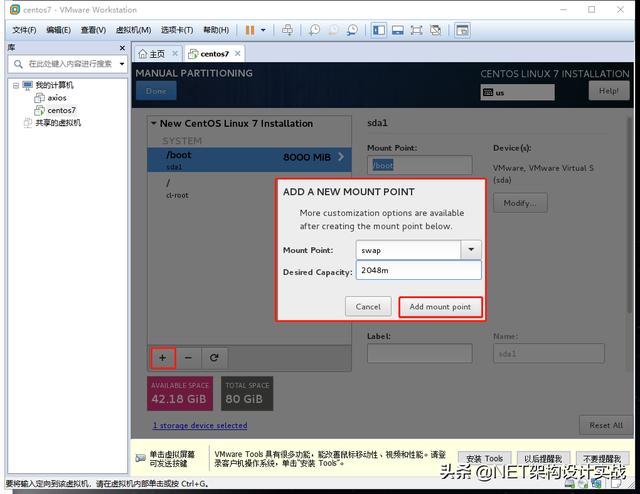
Task: Click the VMware Workstation title bar icon
Action: (x=15, y=9)
